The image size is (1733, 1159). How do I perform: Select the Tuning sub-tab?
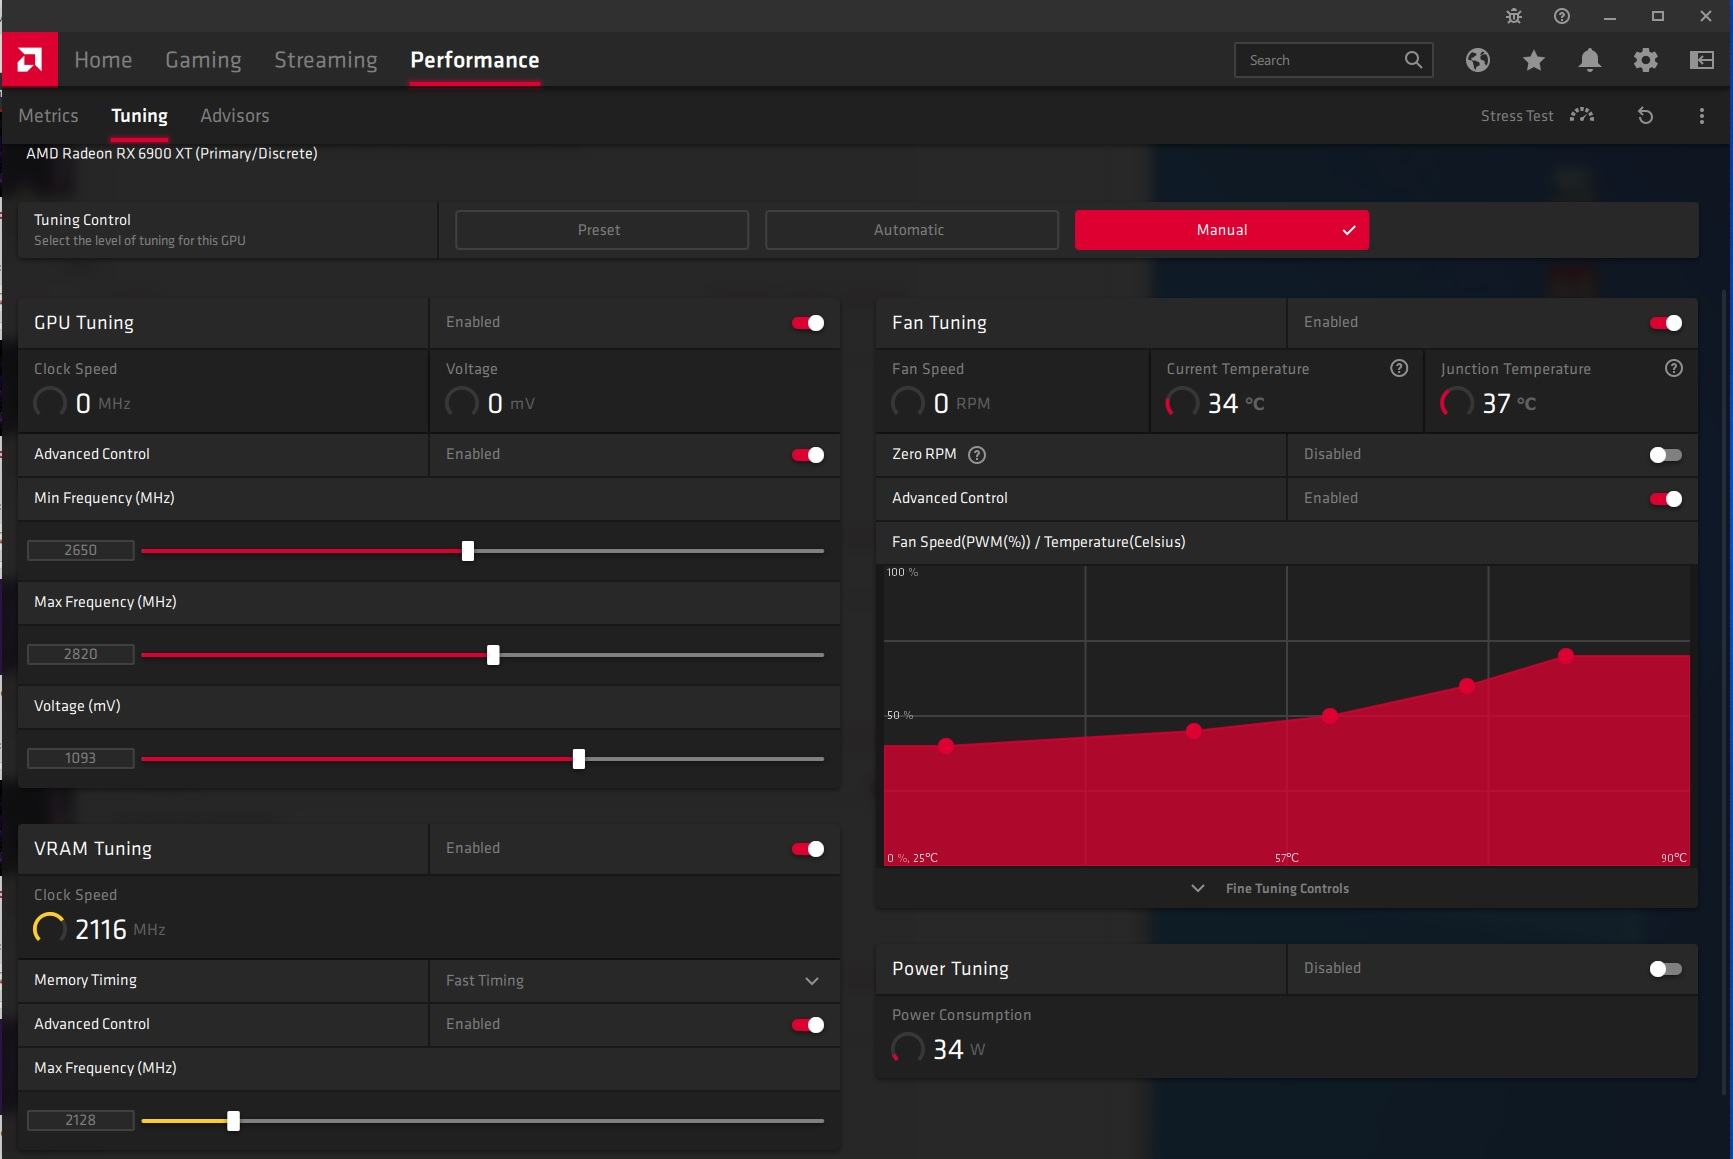pyautogui.click(x=139, y=116)
